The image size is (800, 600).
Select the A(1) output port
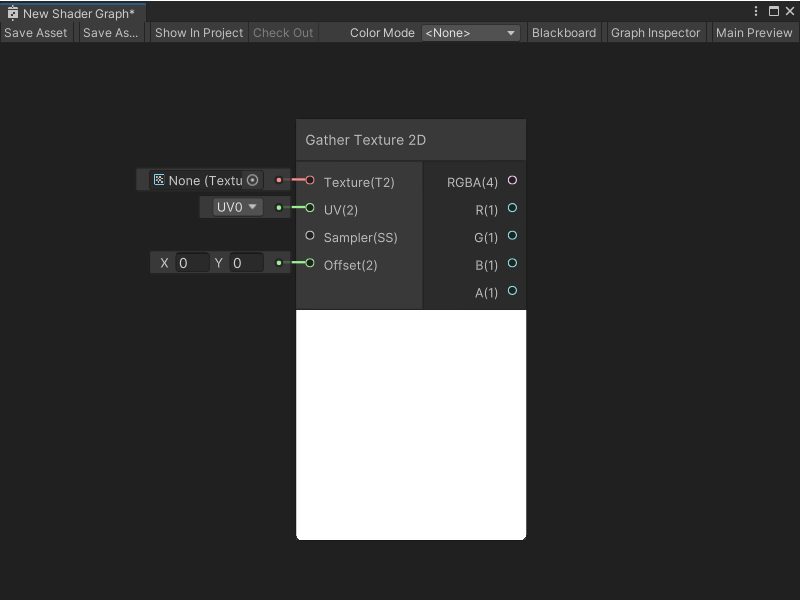pyautogui.click(x=511, y=292)
